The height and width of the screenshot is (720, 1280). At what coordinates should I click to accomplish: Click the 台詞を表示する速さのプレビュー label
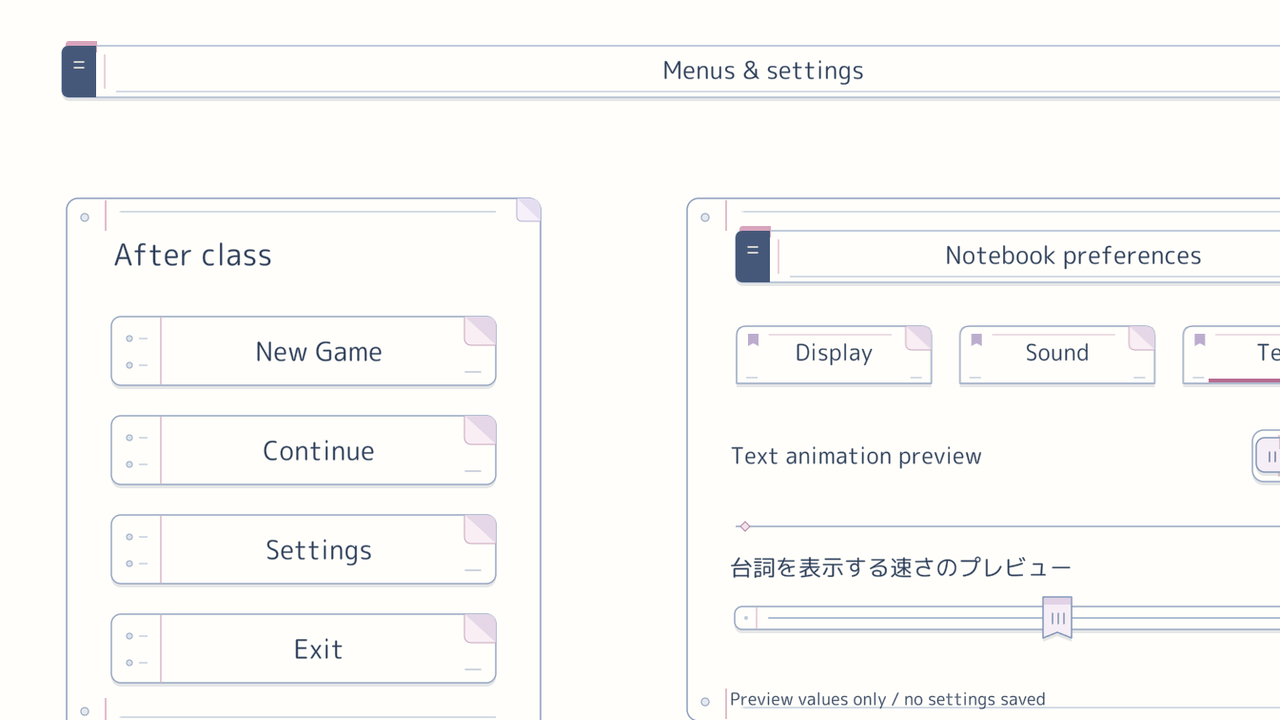pyautogui.click(x=901, y=568)
